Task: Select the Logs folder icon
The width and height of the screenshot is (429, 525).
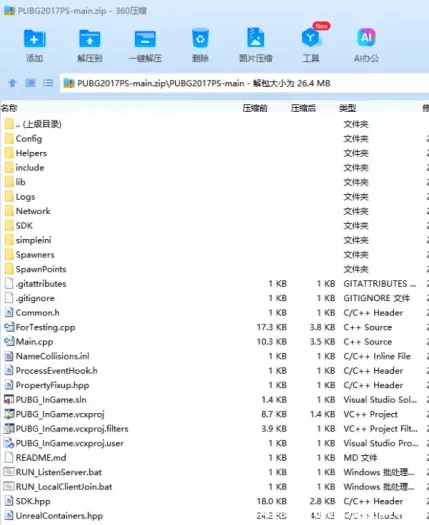Action: coord(9,197)
